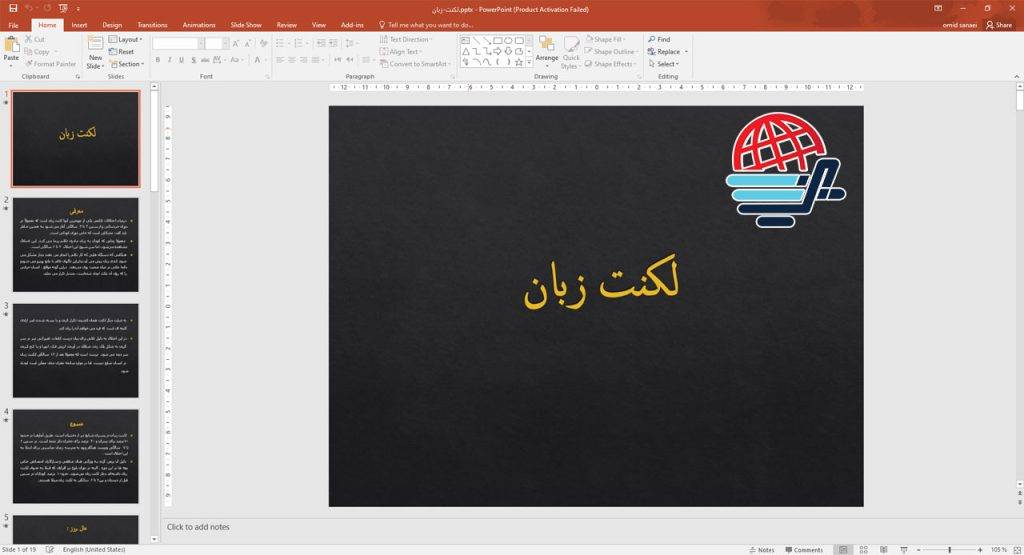Image resolution: width=1024 pixels, height=555 pixels.
Task: Select slide 4 thumbnail in the panel
Action: click(76, 456)
